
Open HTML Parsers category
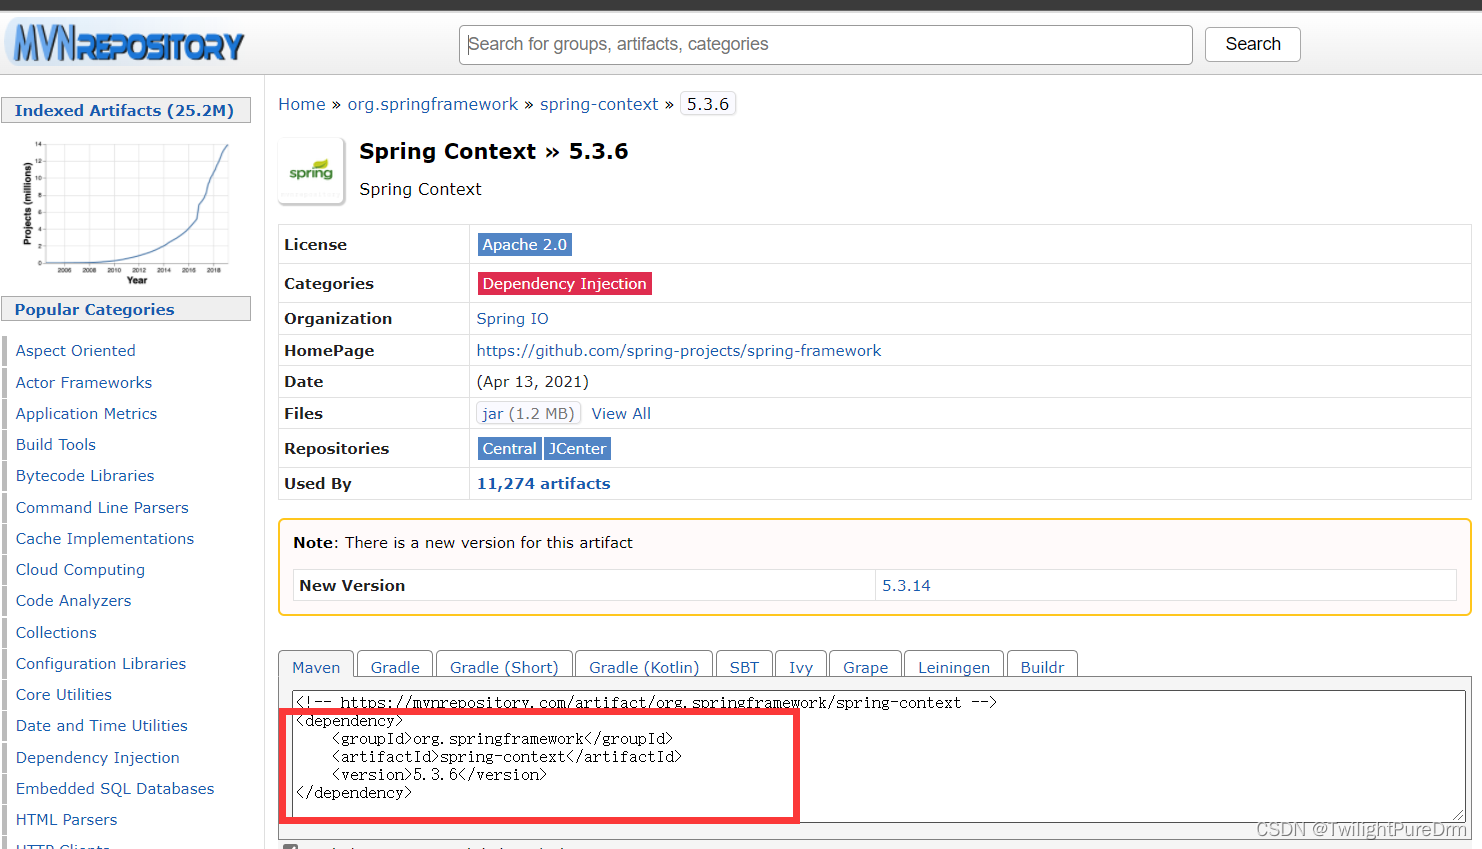(66, 820)
